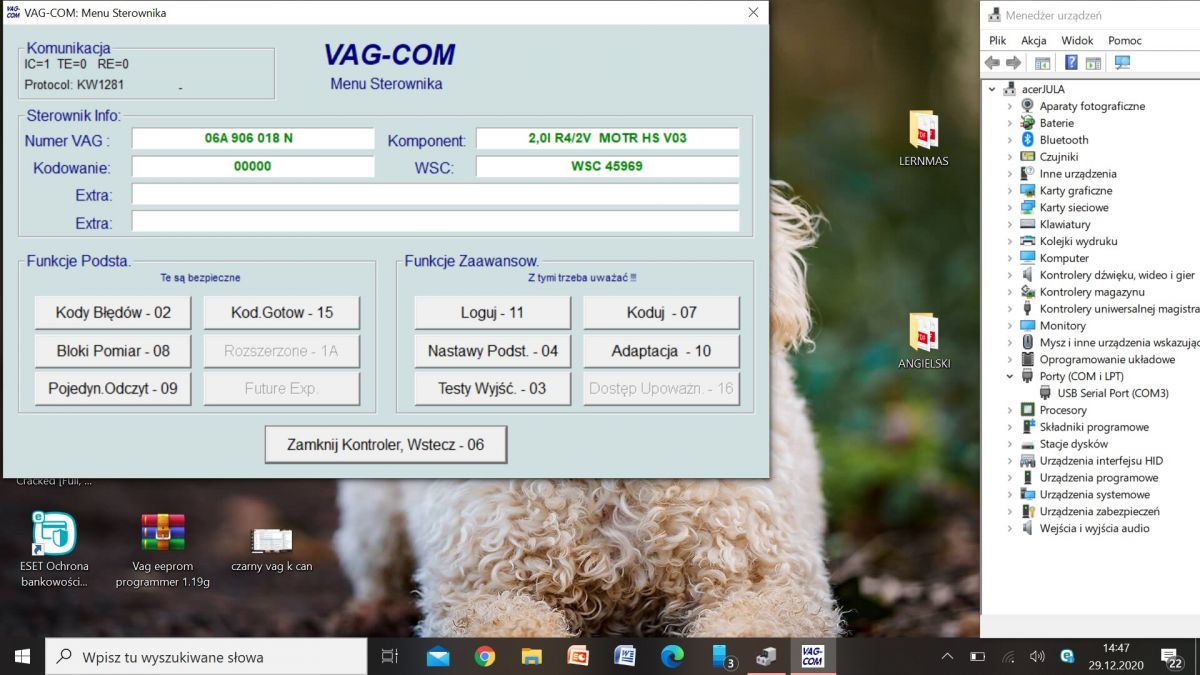Expand Karty graficzne category

click(x=1009, y=191)
